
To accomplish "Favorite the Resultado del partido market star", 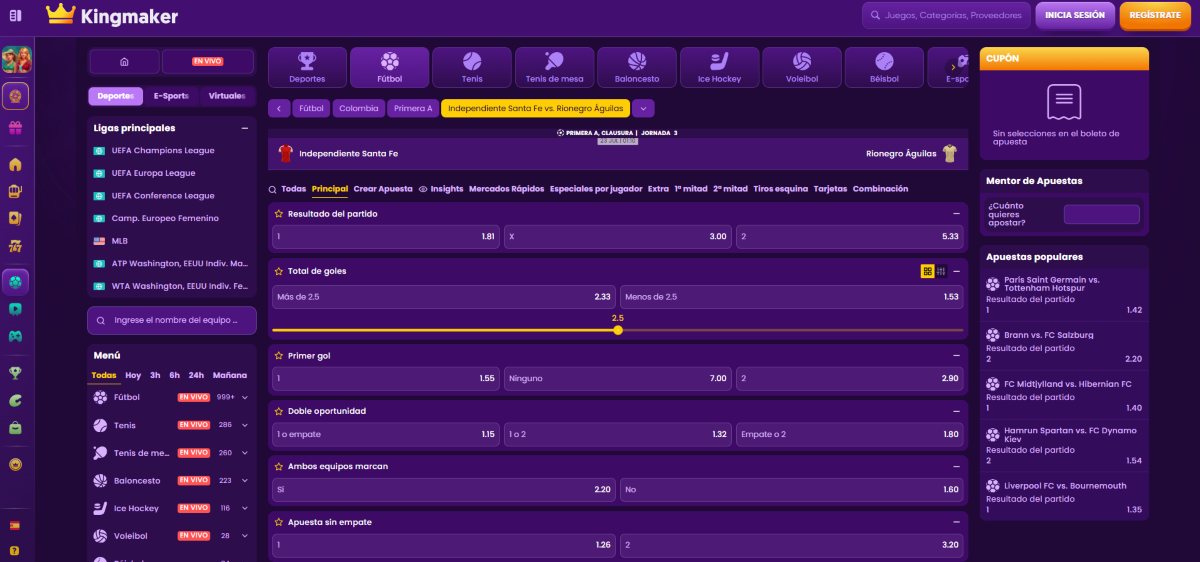I will click(x=279, y=214).
